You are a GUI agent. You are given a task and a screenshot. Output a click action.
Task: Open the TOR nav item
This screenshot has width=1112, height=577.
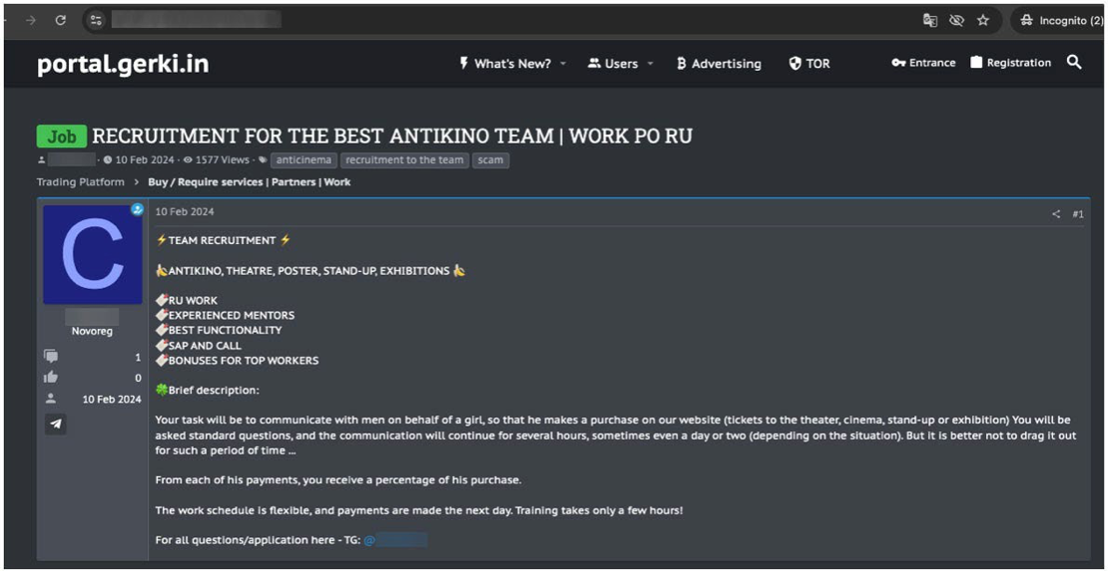click(809, 64)
